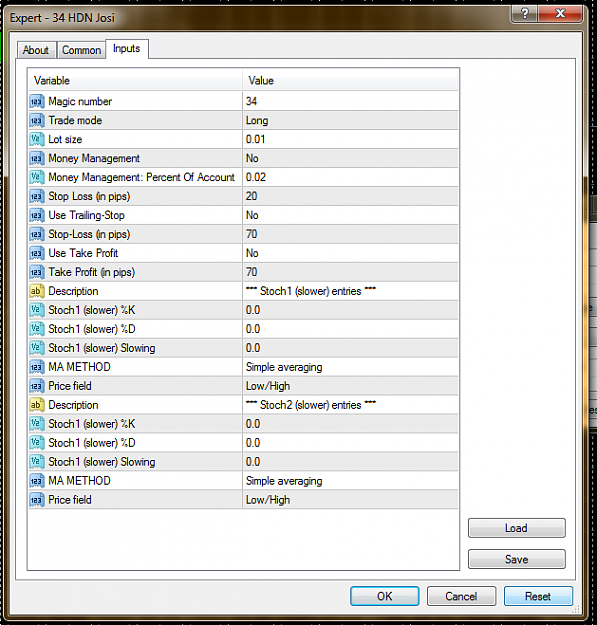
Task: Click the icon beside Money Management: Percent Of Account
Action: pyautogui.click(x=36, y=177)
